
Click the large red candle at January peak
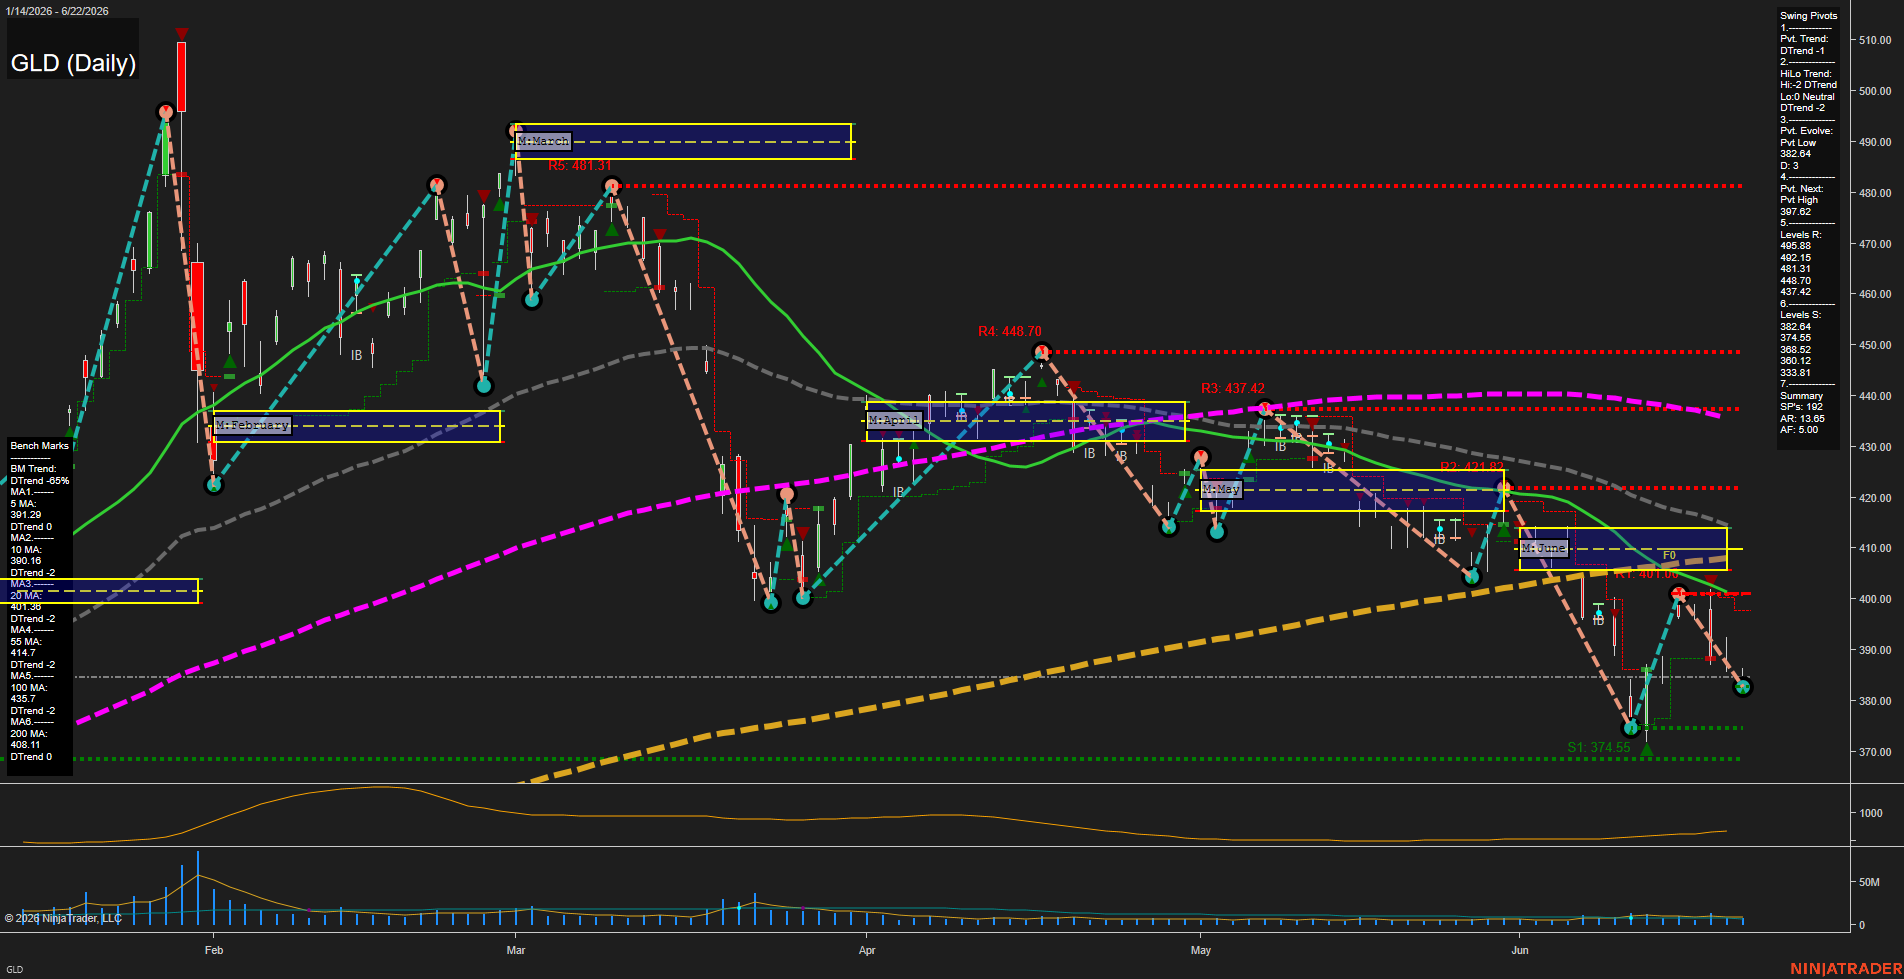pyautogui.click(x=181, y=76)
